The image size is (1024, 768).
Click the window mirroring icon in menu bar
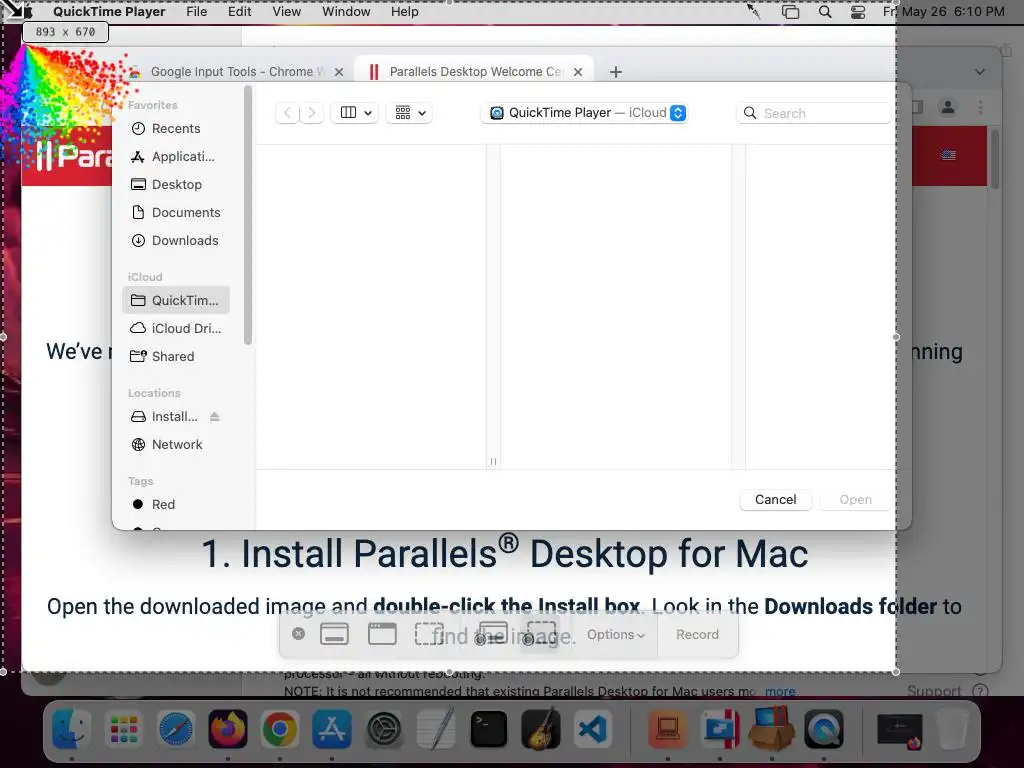(790, 12)
